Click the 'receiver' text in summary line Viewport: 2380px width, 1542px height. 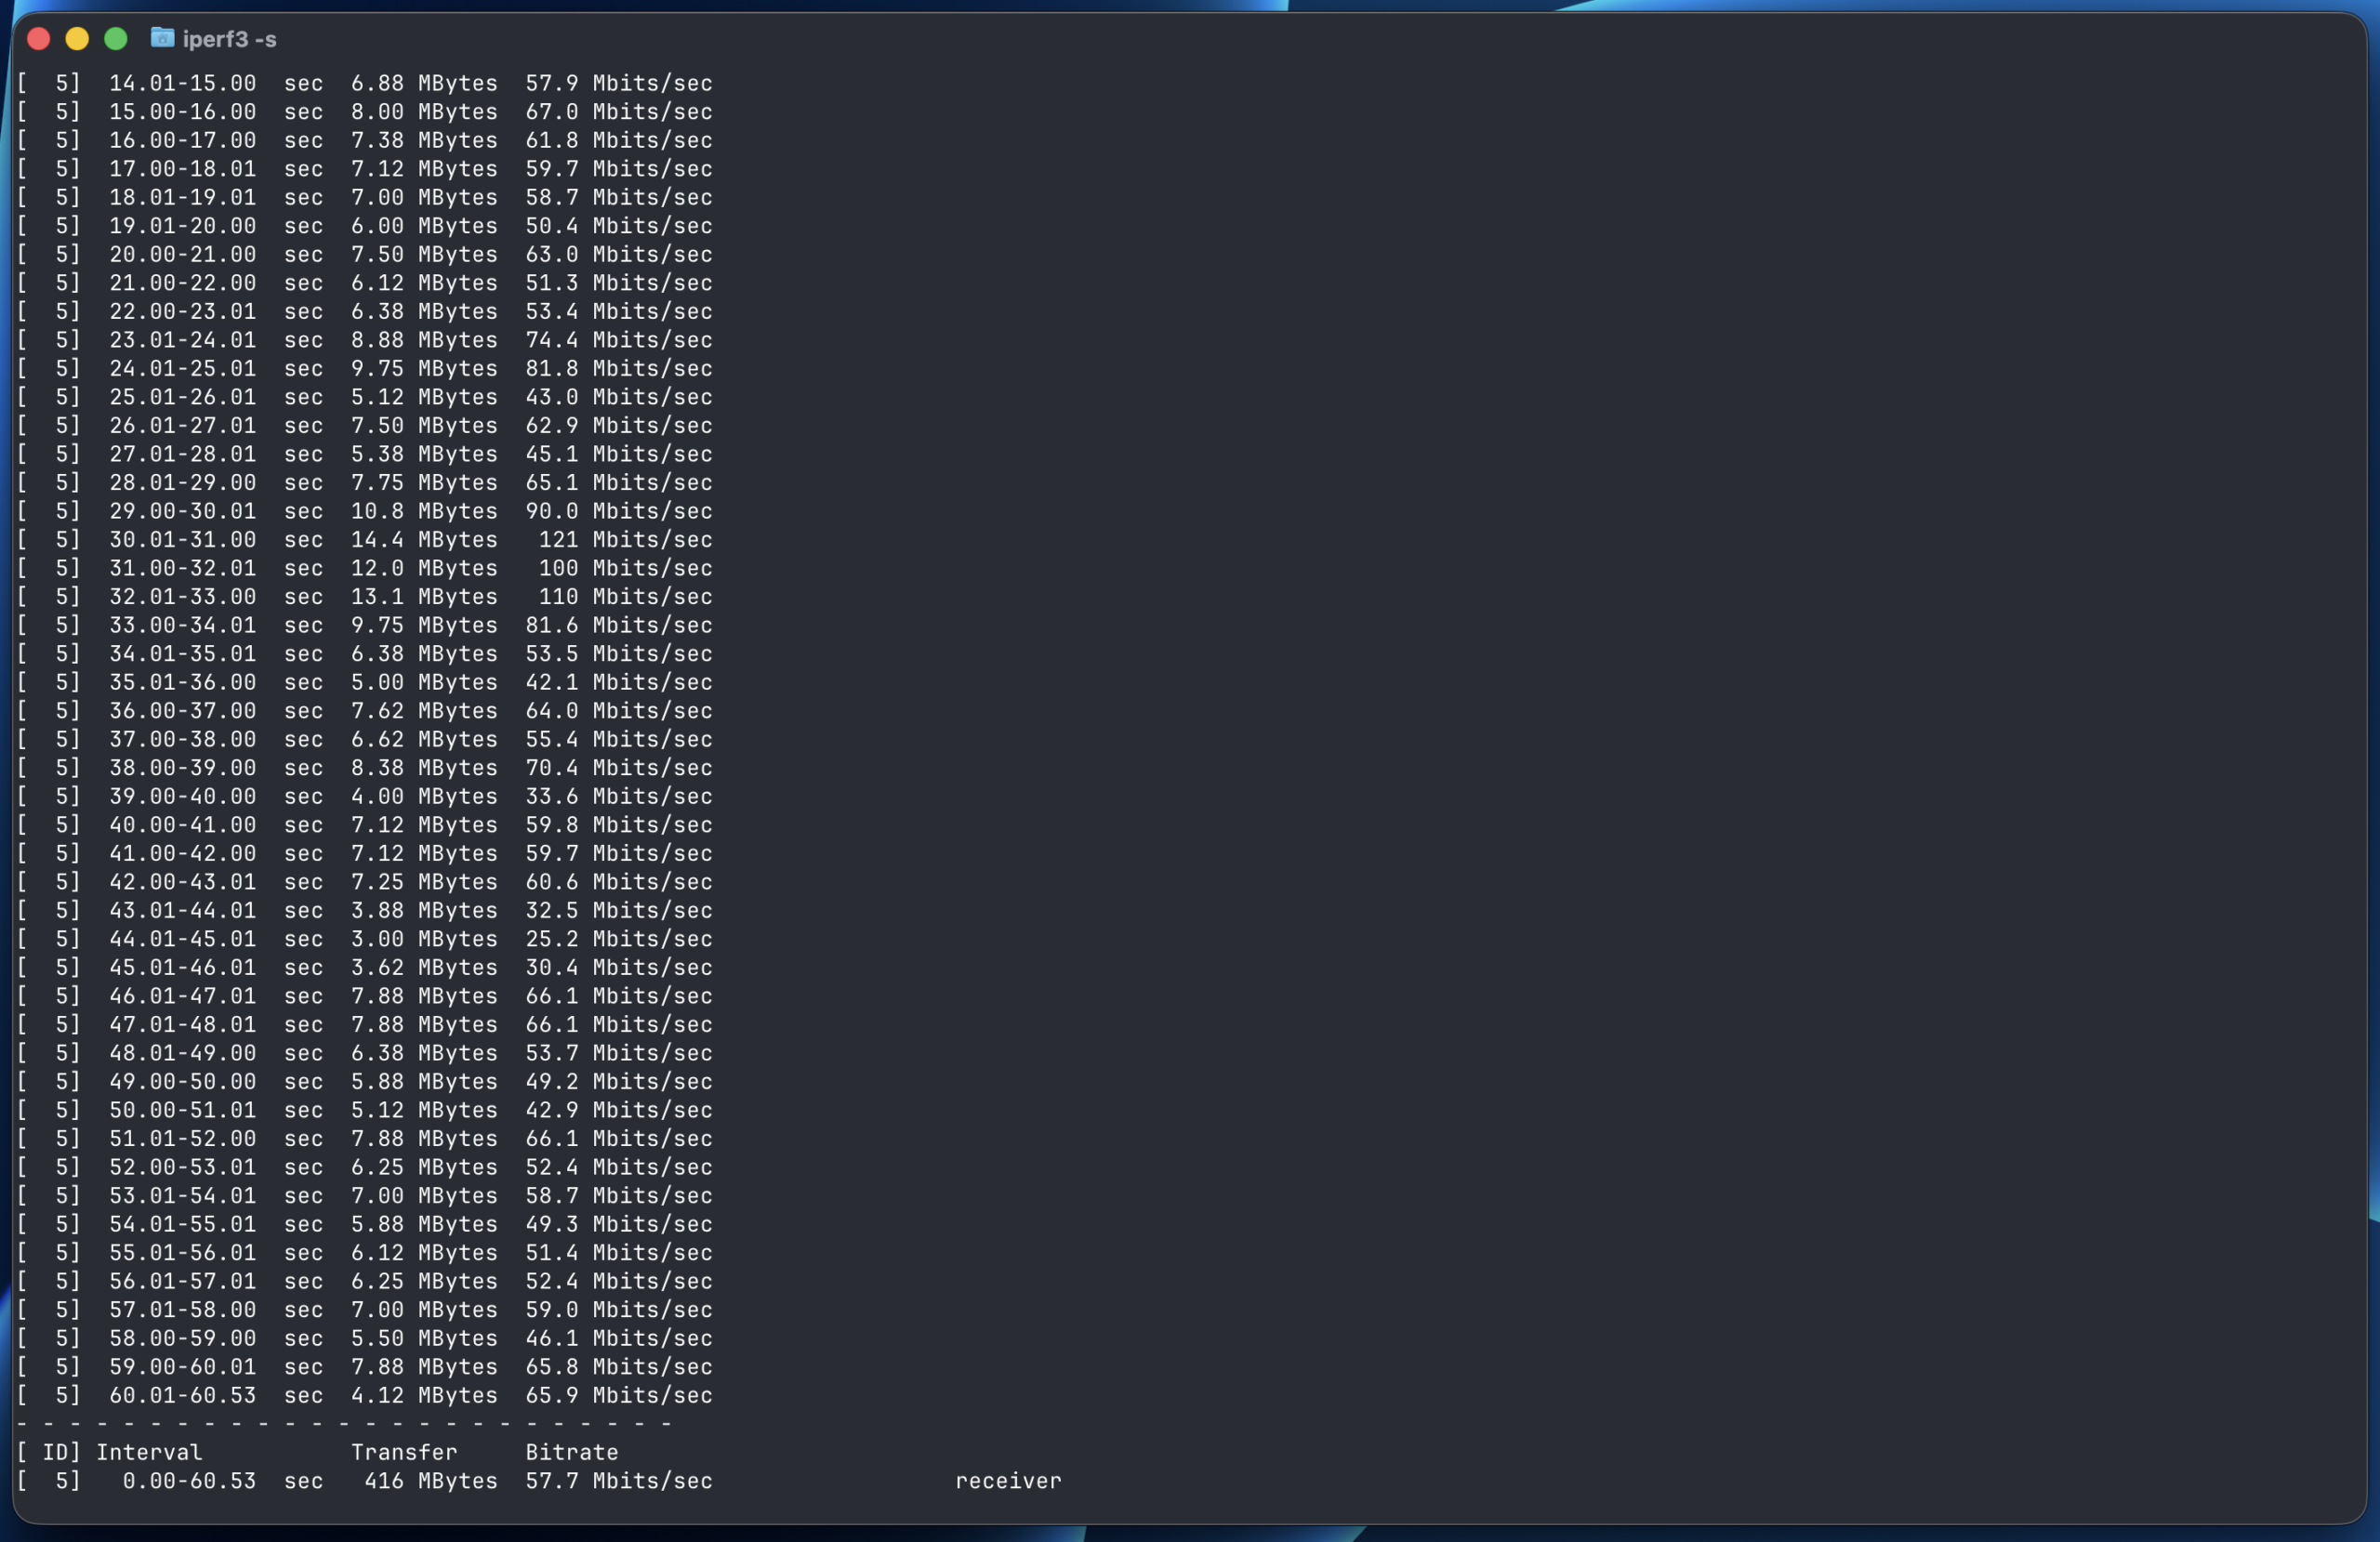click(x=1008, y=1481)
